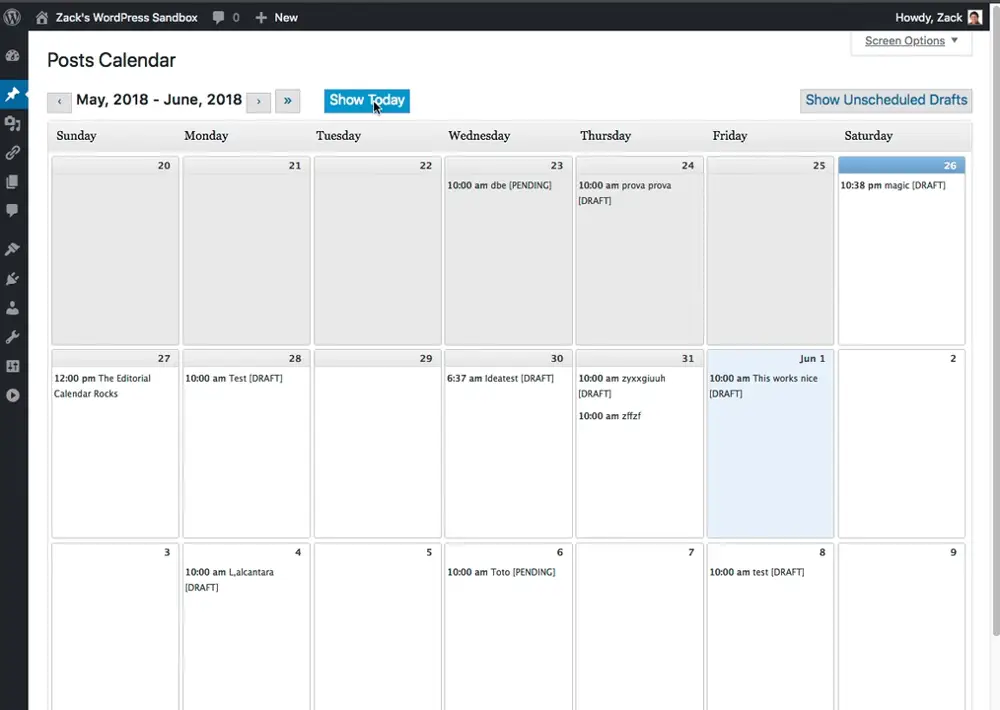Open the WordPress logo menu

[x=13, y=17]
